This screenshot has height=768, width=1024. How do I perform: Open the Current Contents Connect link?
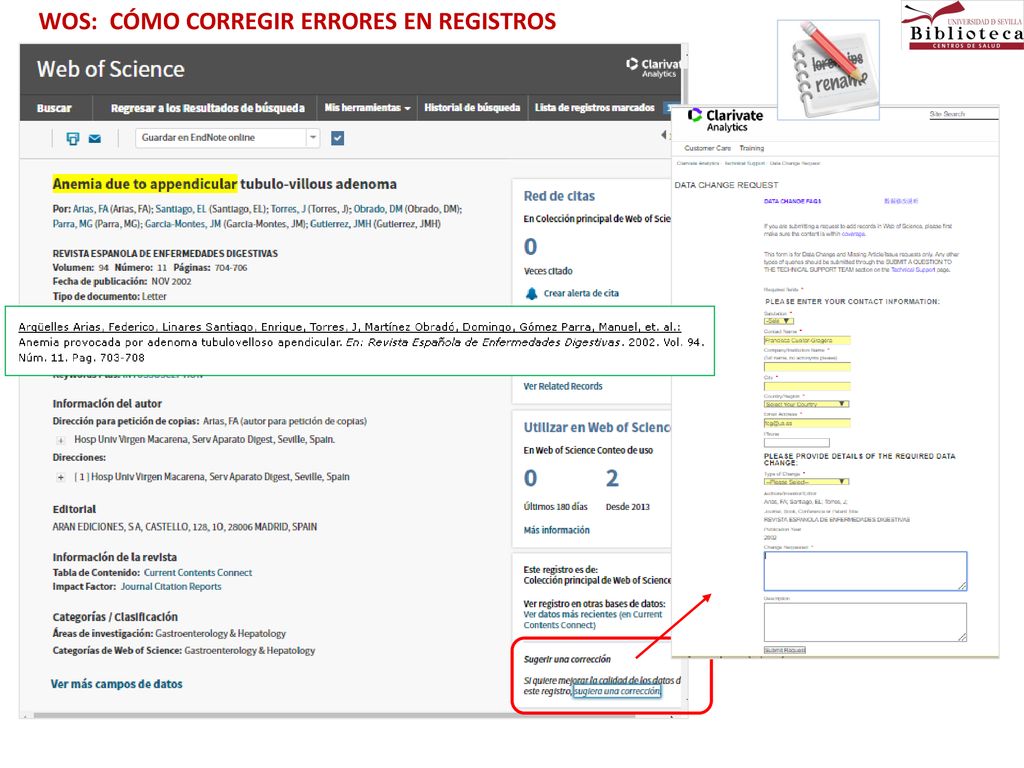point(198,573)
